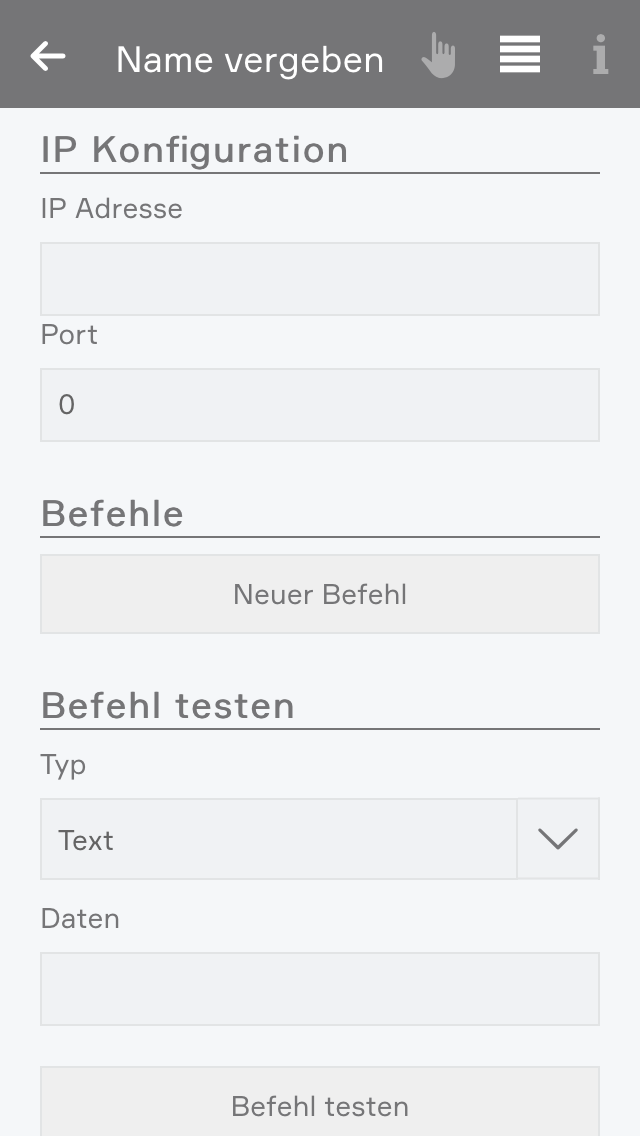Show info via the i icon
This screenshot has width=640, height=1136.
tap(600, 56)
